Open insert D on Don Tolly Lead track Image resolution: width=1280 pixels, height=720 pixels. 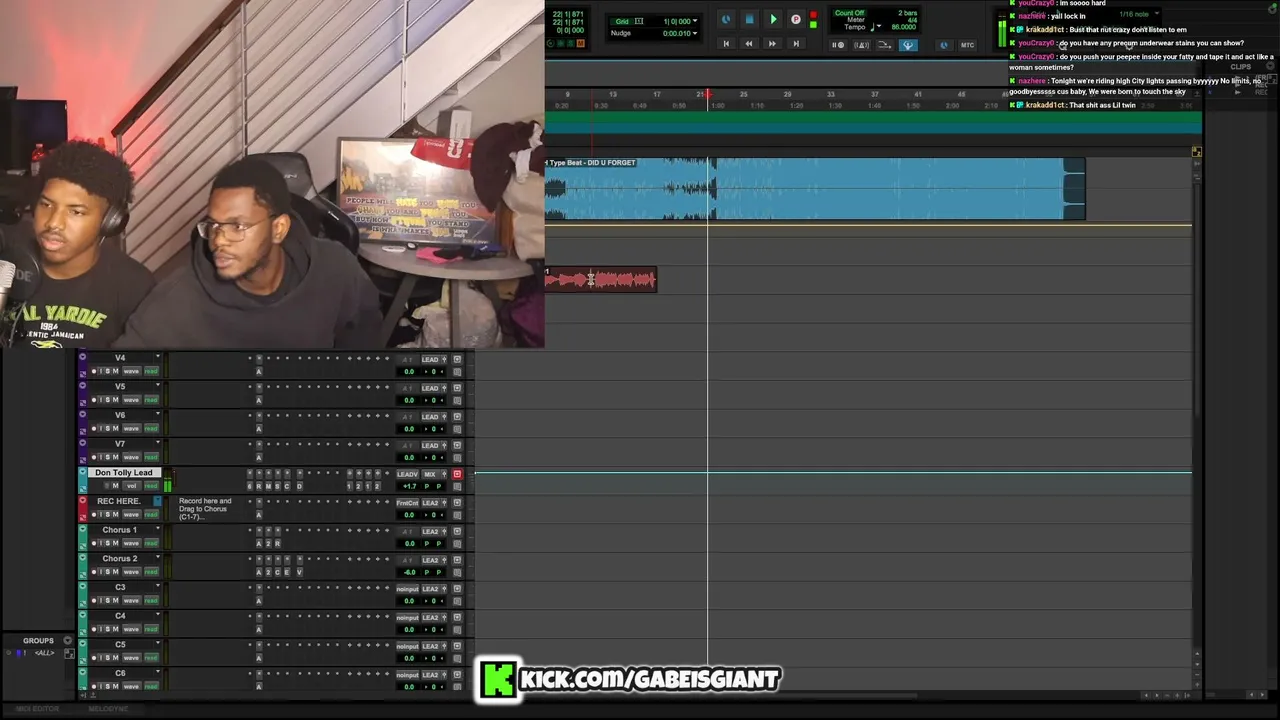click(x=298, y=486)
